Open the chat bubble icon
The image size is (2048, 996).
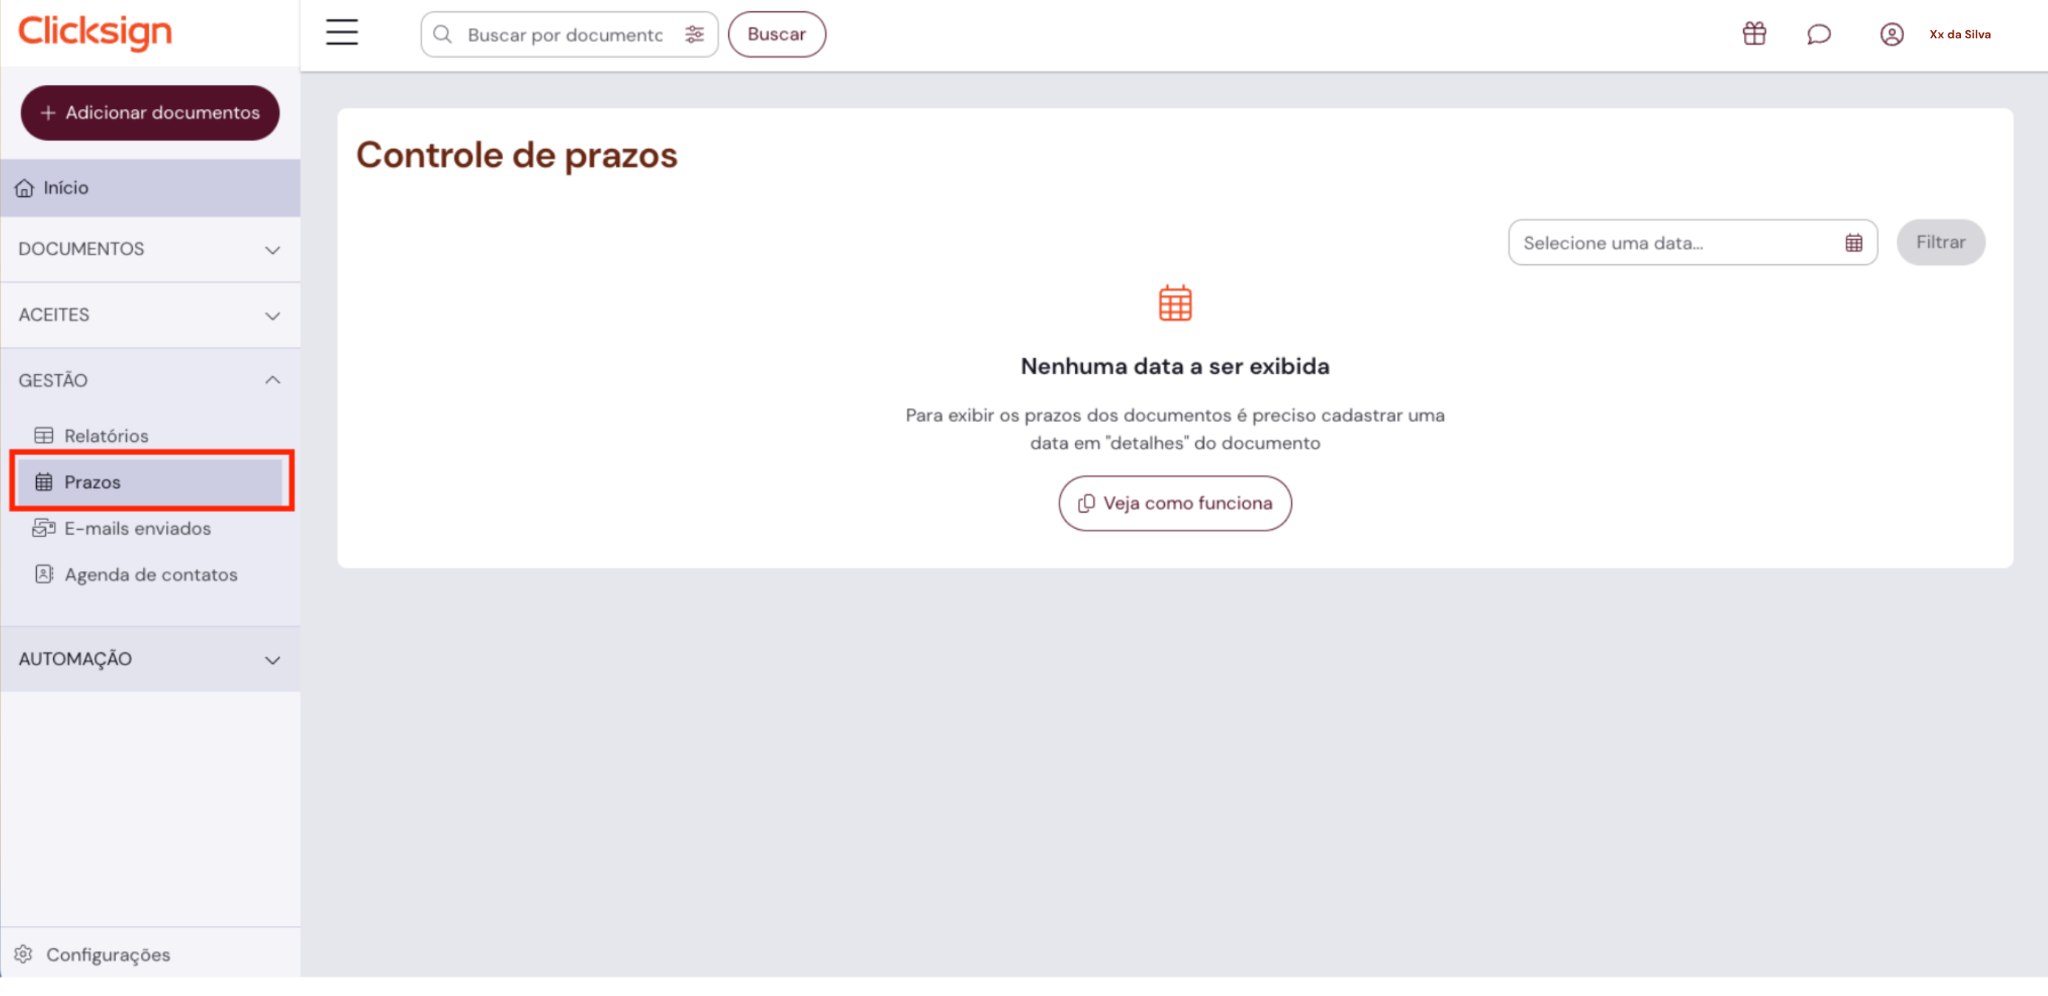point(1819,35)
